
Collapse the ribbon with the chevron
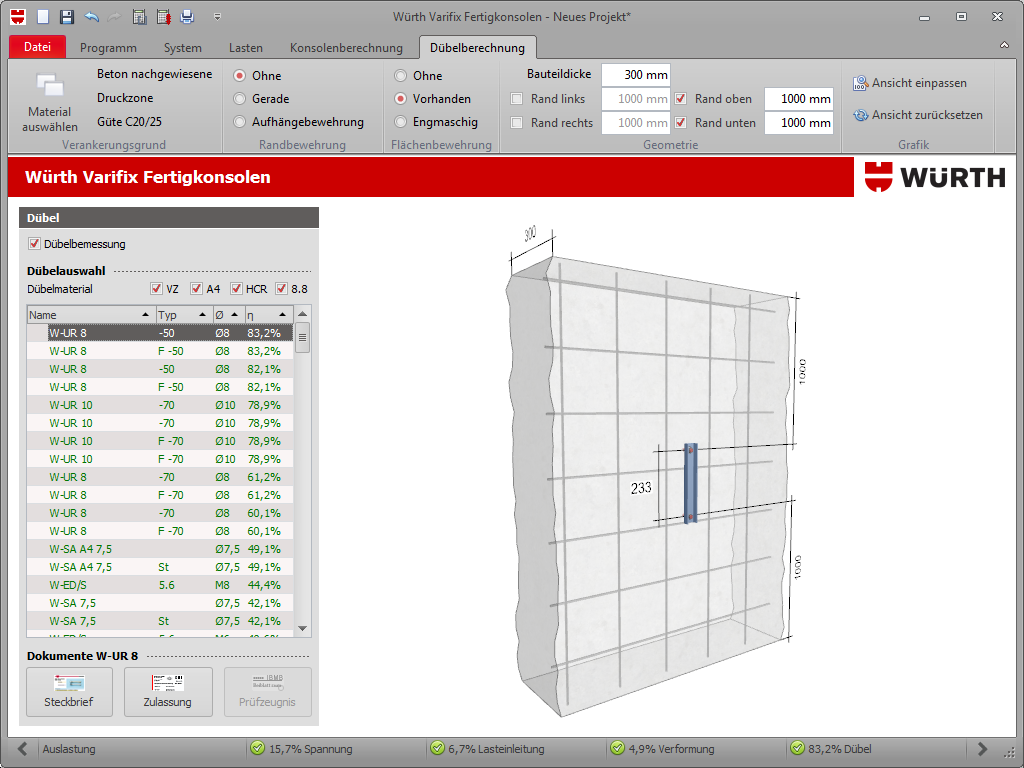point(1004,45)
